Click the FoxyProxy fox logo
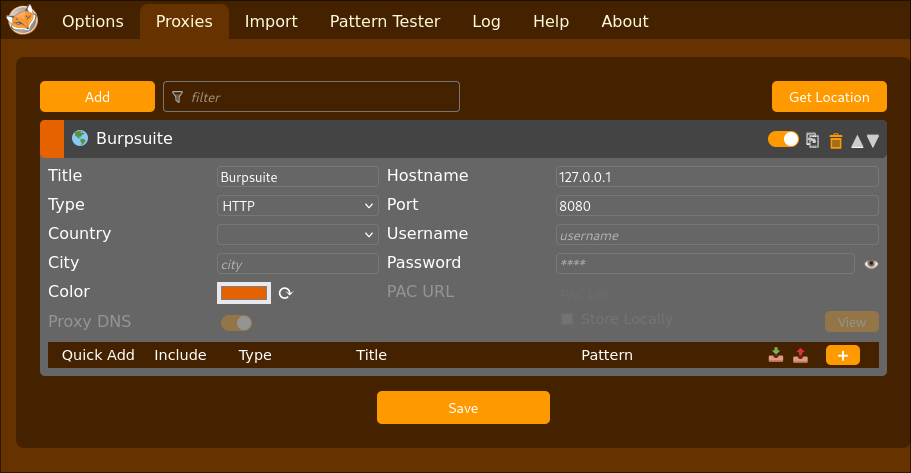The image size is (911, 473). click(x=22, y=20)
